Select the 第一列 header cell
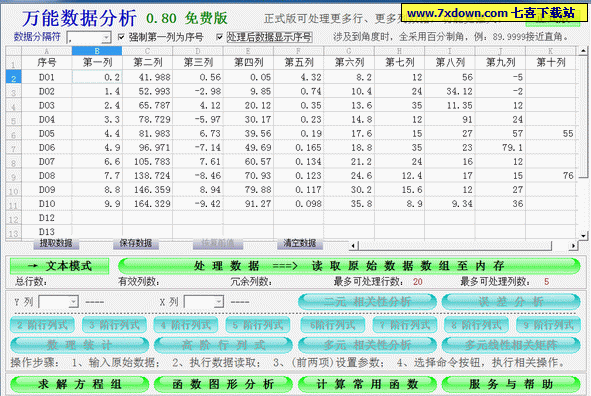This screenshot has width=591, height=396. coord(97,63)
